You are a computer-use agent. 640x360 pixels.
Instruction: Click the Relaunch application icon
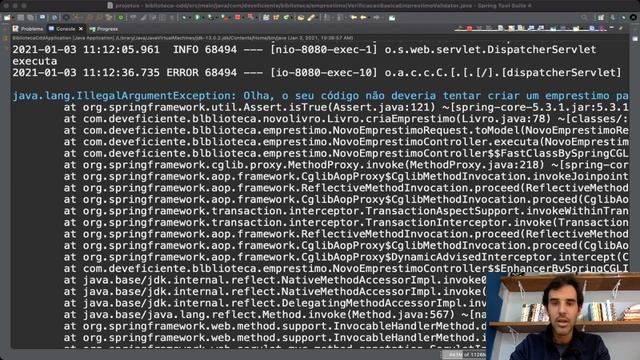250,18
